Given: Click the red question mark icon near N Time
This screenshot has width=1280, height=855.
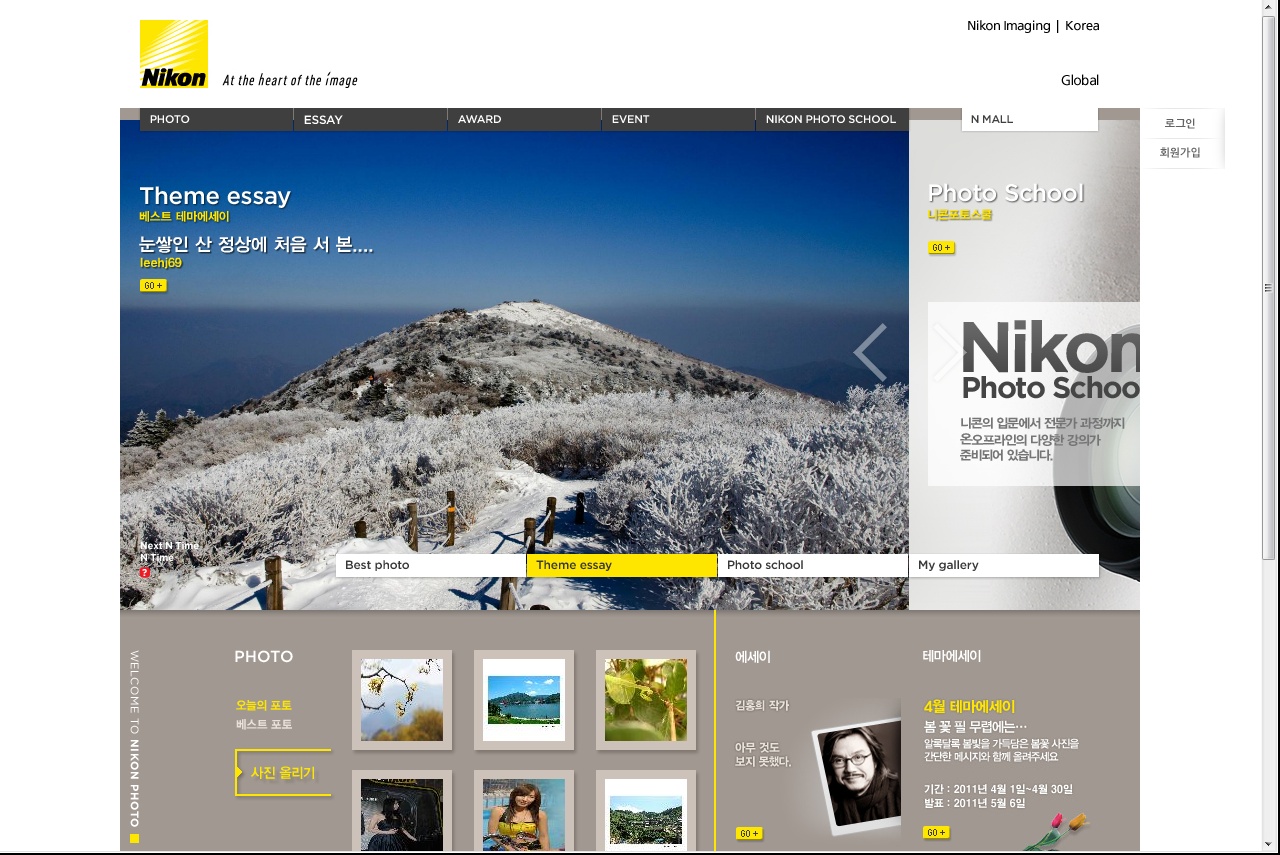Looking at the screenshot, I should [145, 573].
